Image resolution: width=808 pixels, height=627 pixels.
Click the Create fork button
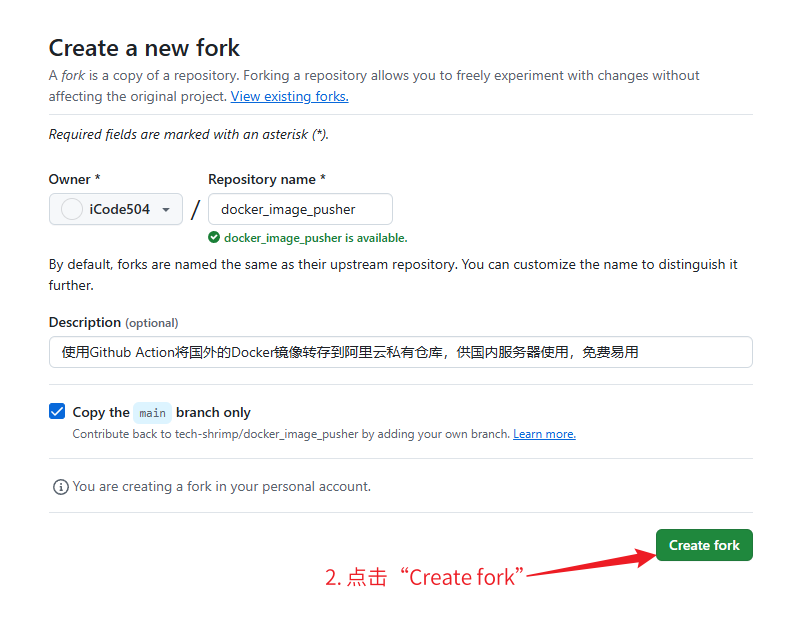coord(704,545)
